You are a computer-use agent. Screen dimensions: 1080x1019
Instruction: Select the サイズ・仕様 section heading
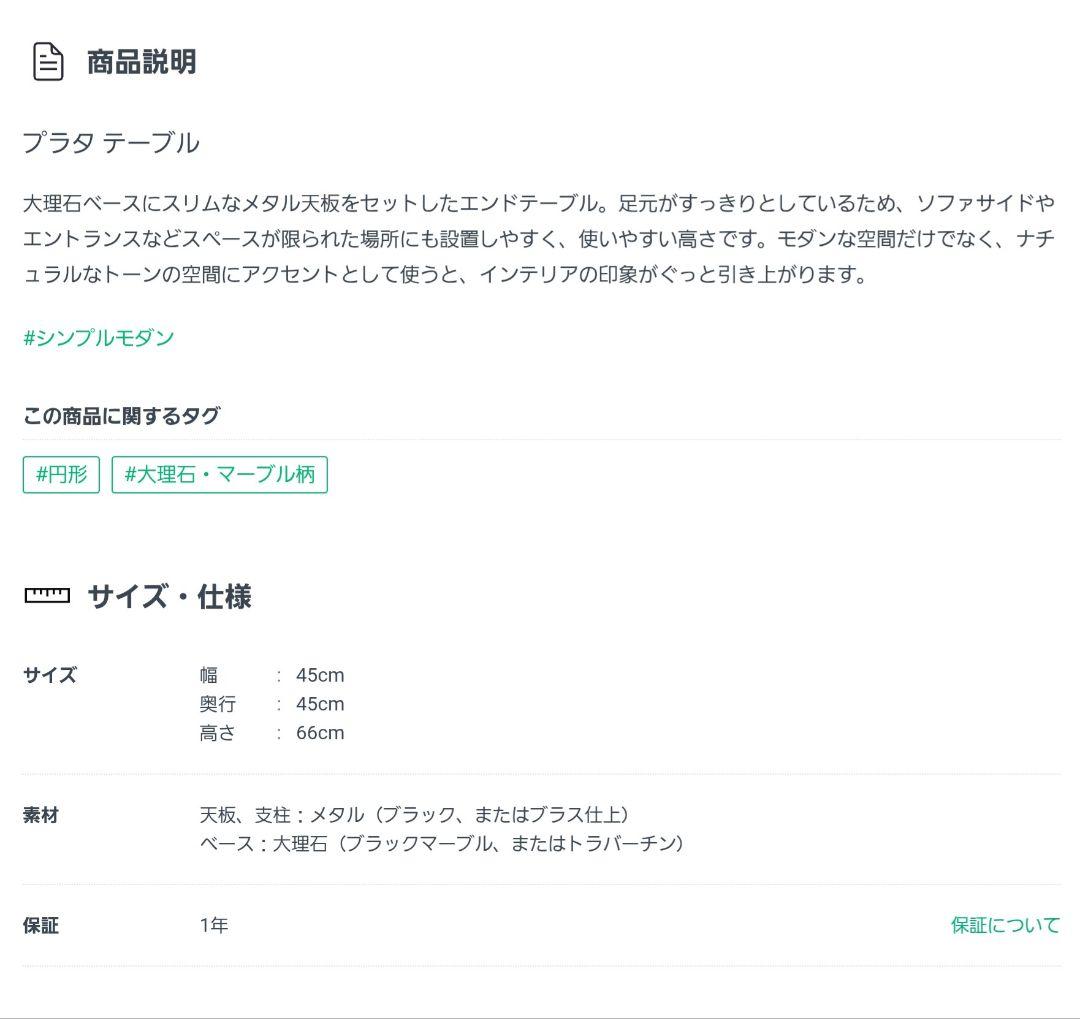(x=168, y=597)
